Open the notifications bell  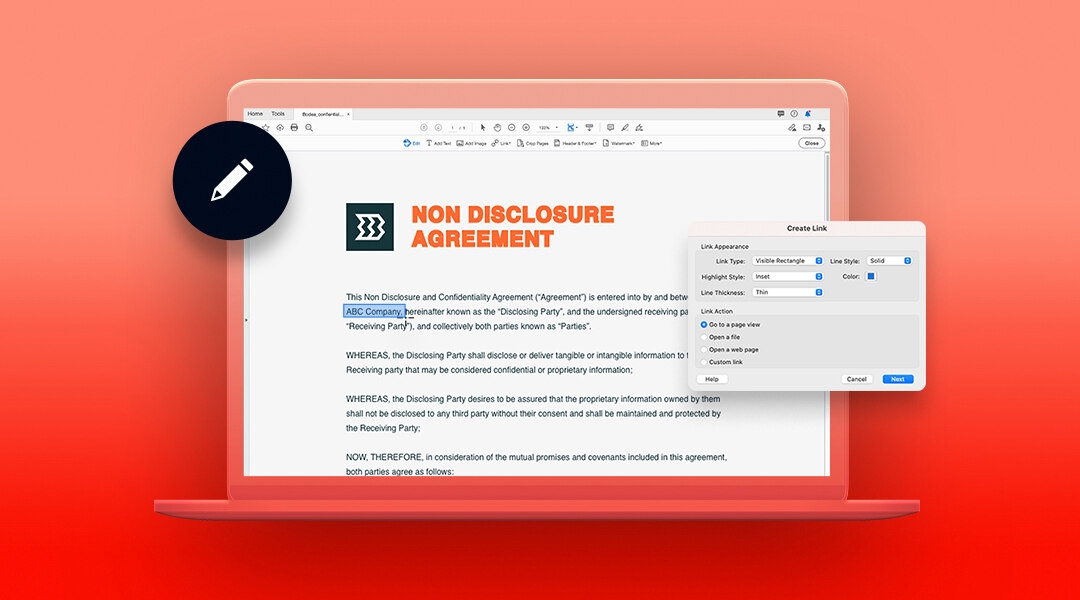808,114
